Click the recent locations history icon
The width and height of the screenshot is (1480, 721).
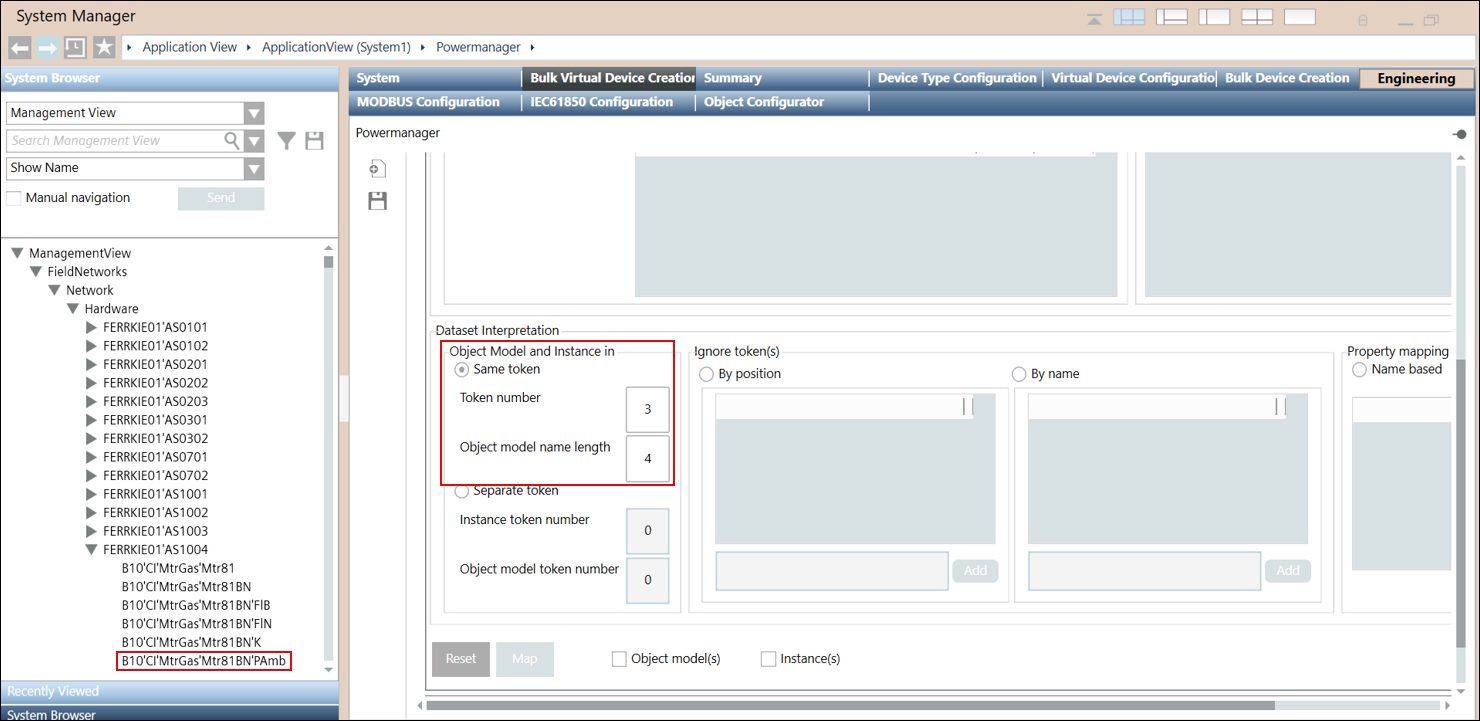click(x=76, y=46)
